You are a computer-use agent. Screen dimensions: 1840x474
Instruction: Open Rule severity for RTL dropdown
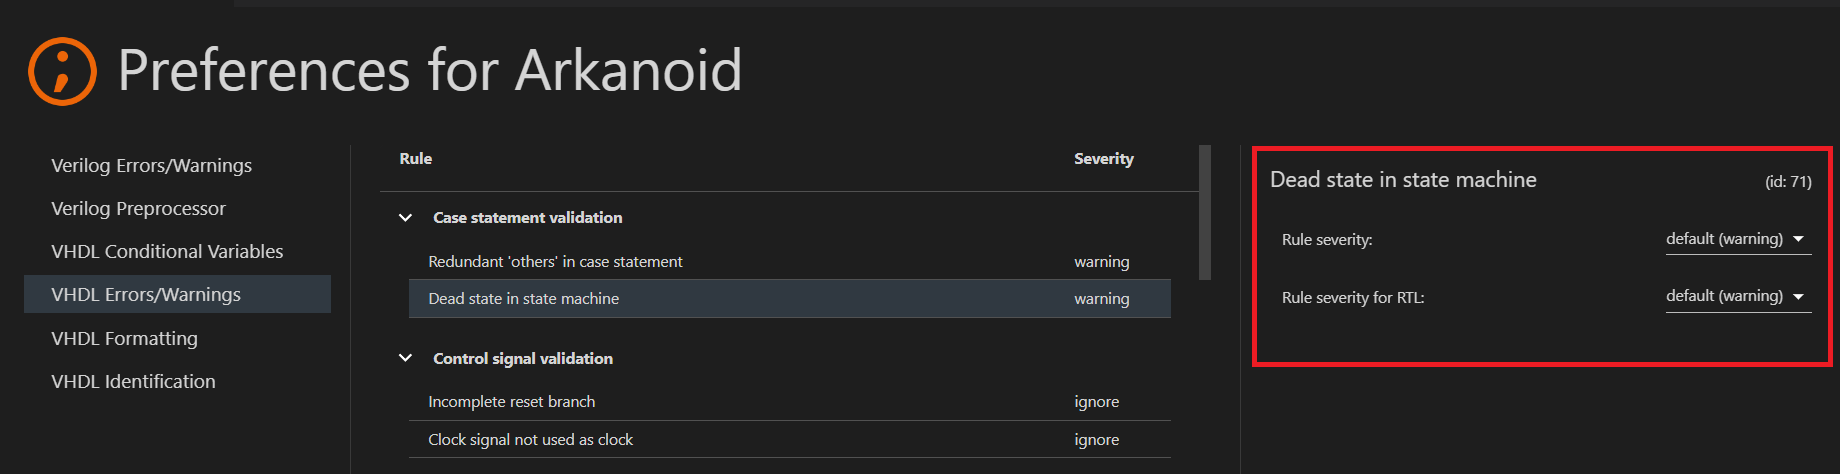[1737, 297]
